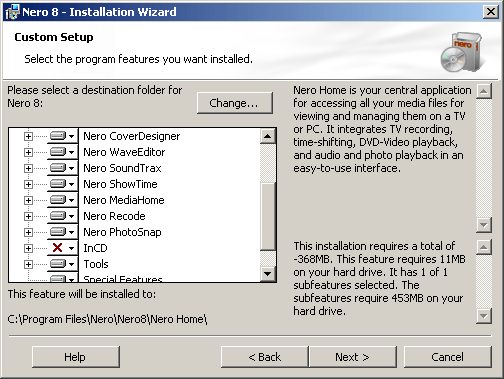This screenshot has height=379, width=504.
Task: Click size requirements pane scroll down arrow
Action: pyautogui.click(x=484, y=316)
